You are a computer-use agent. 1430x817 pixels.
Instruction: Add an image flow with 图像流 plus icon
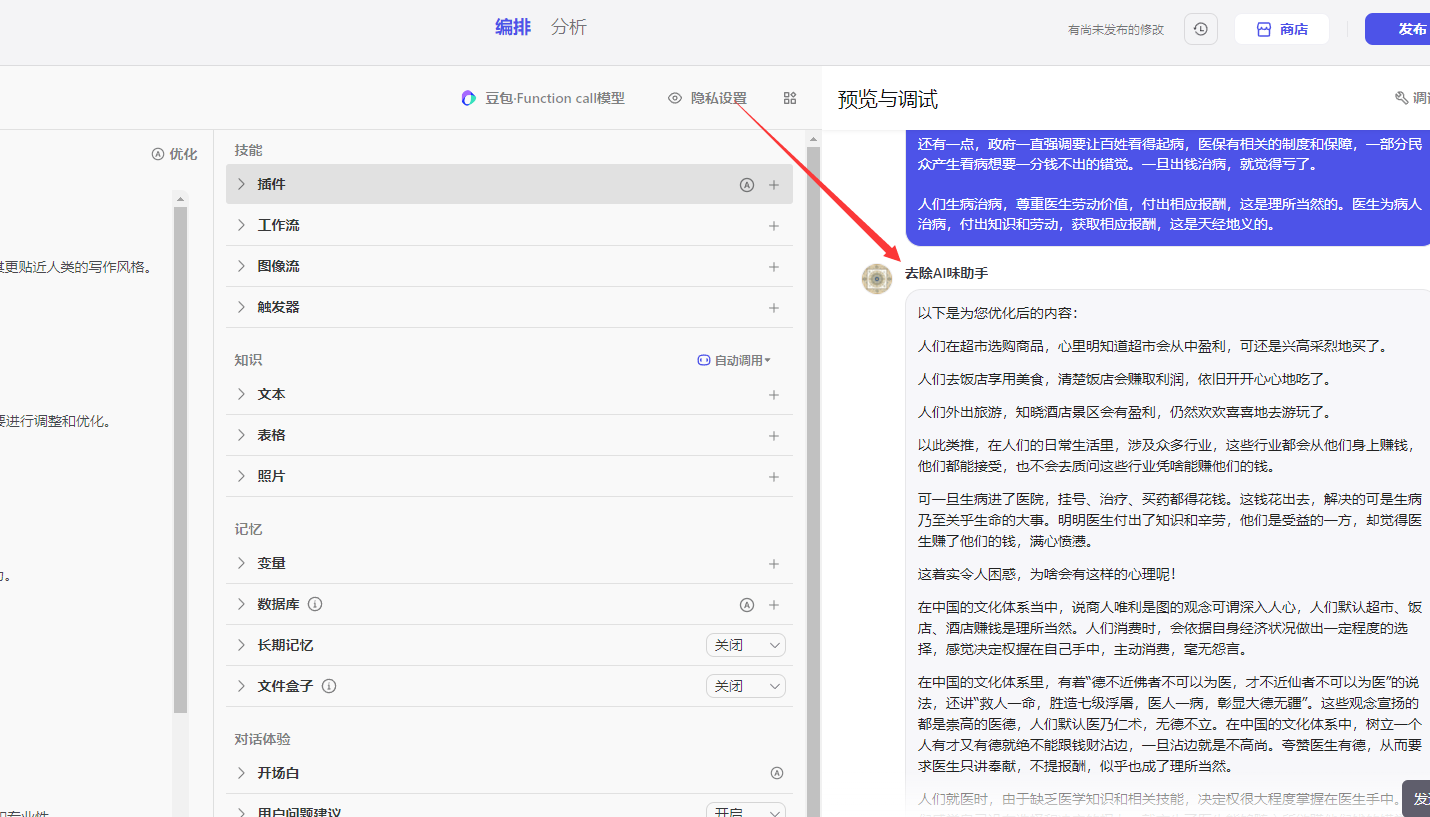774,267
